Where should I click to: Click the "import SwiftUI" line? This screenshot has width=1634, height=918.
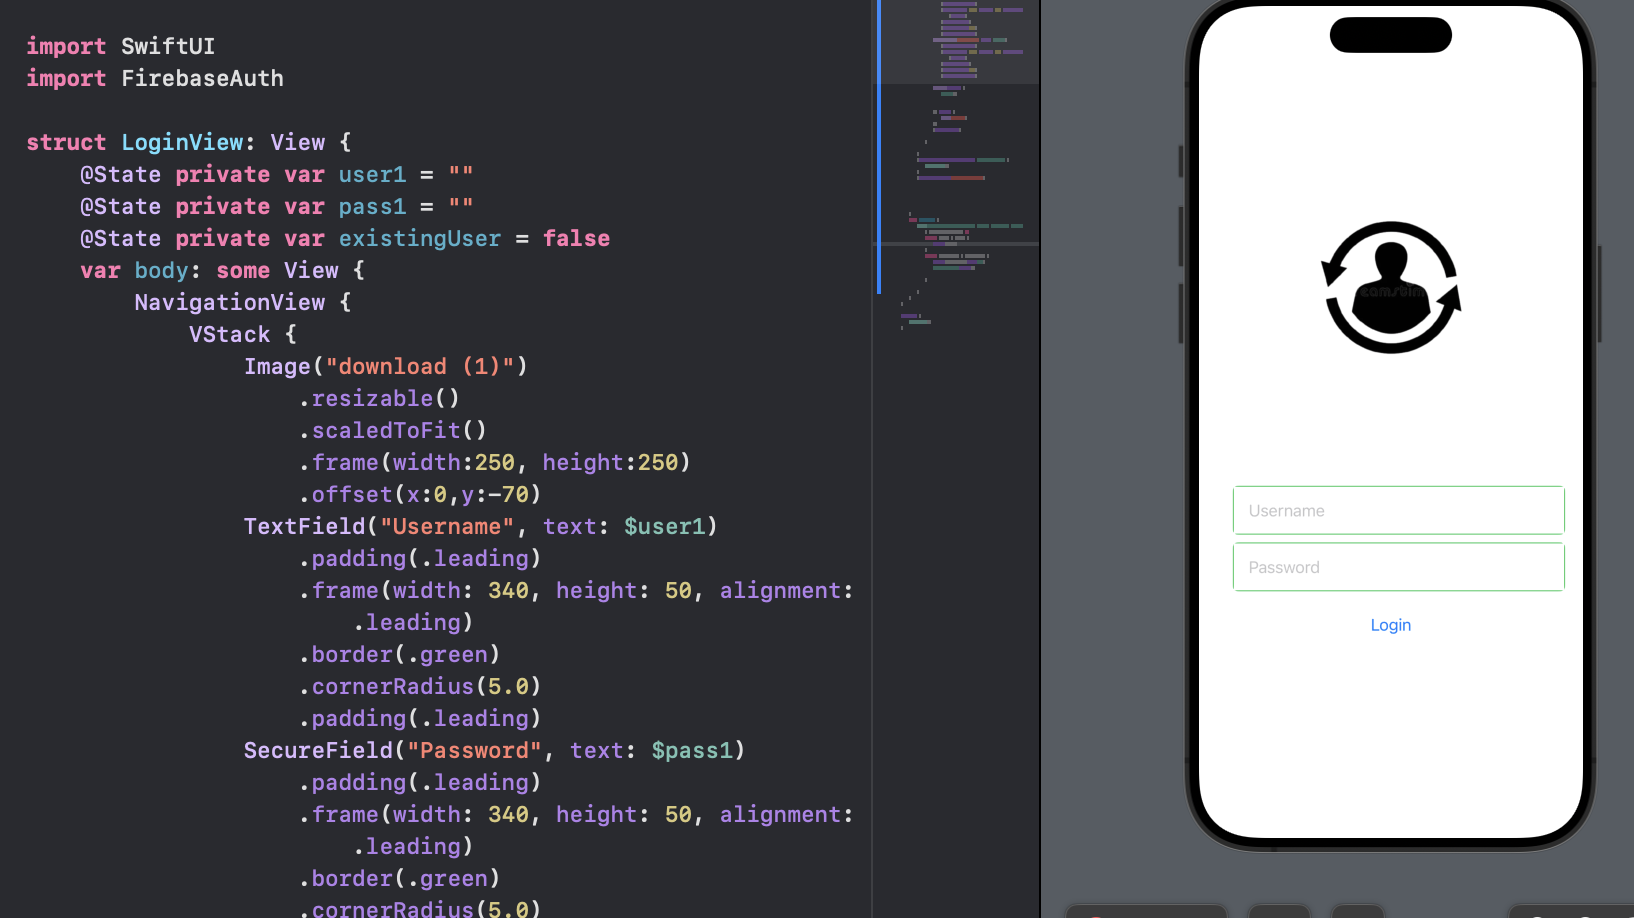coord(120,46)
